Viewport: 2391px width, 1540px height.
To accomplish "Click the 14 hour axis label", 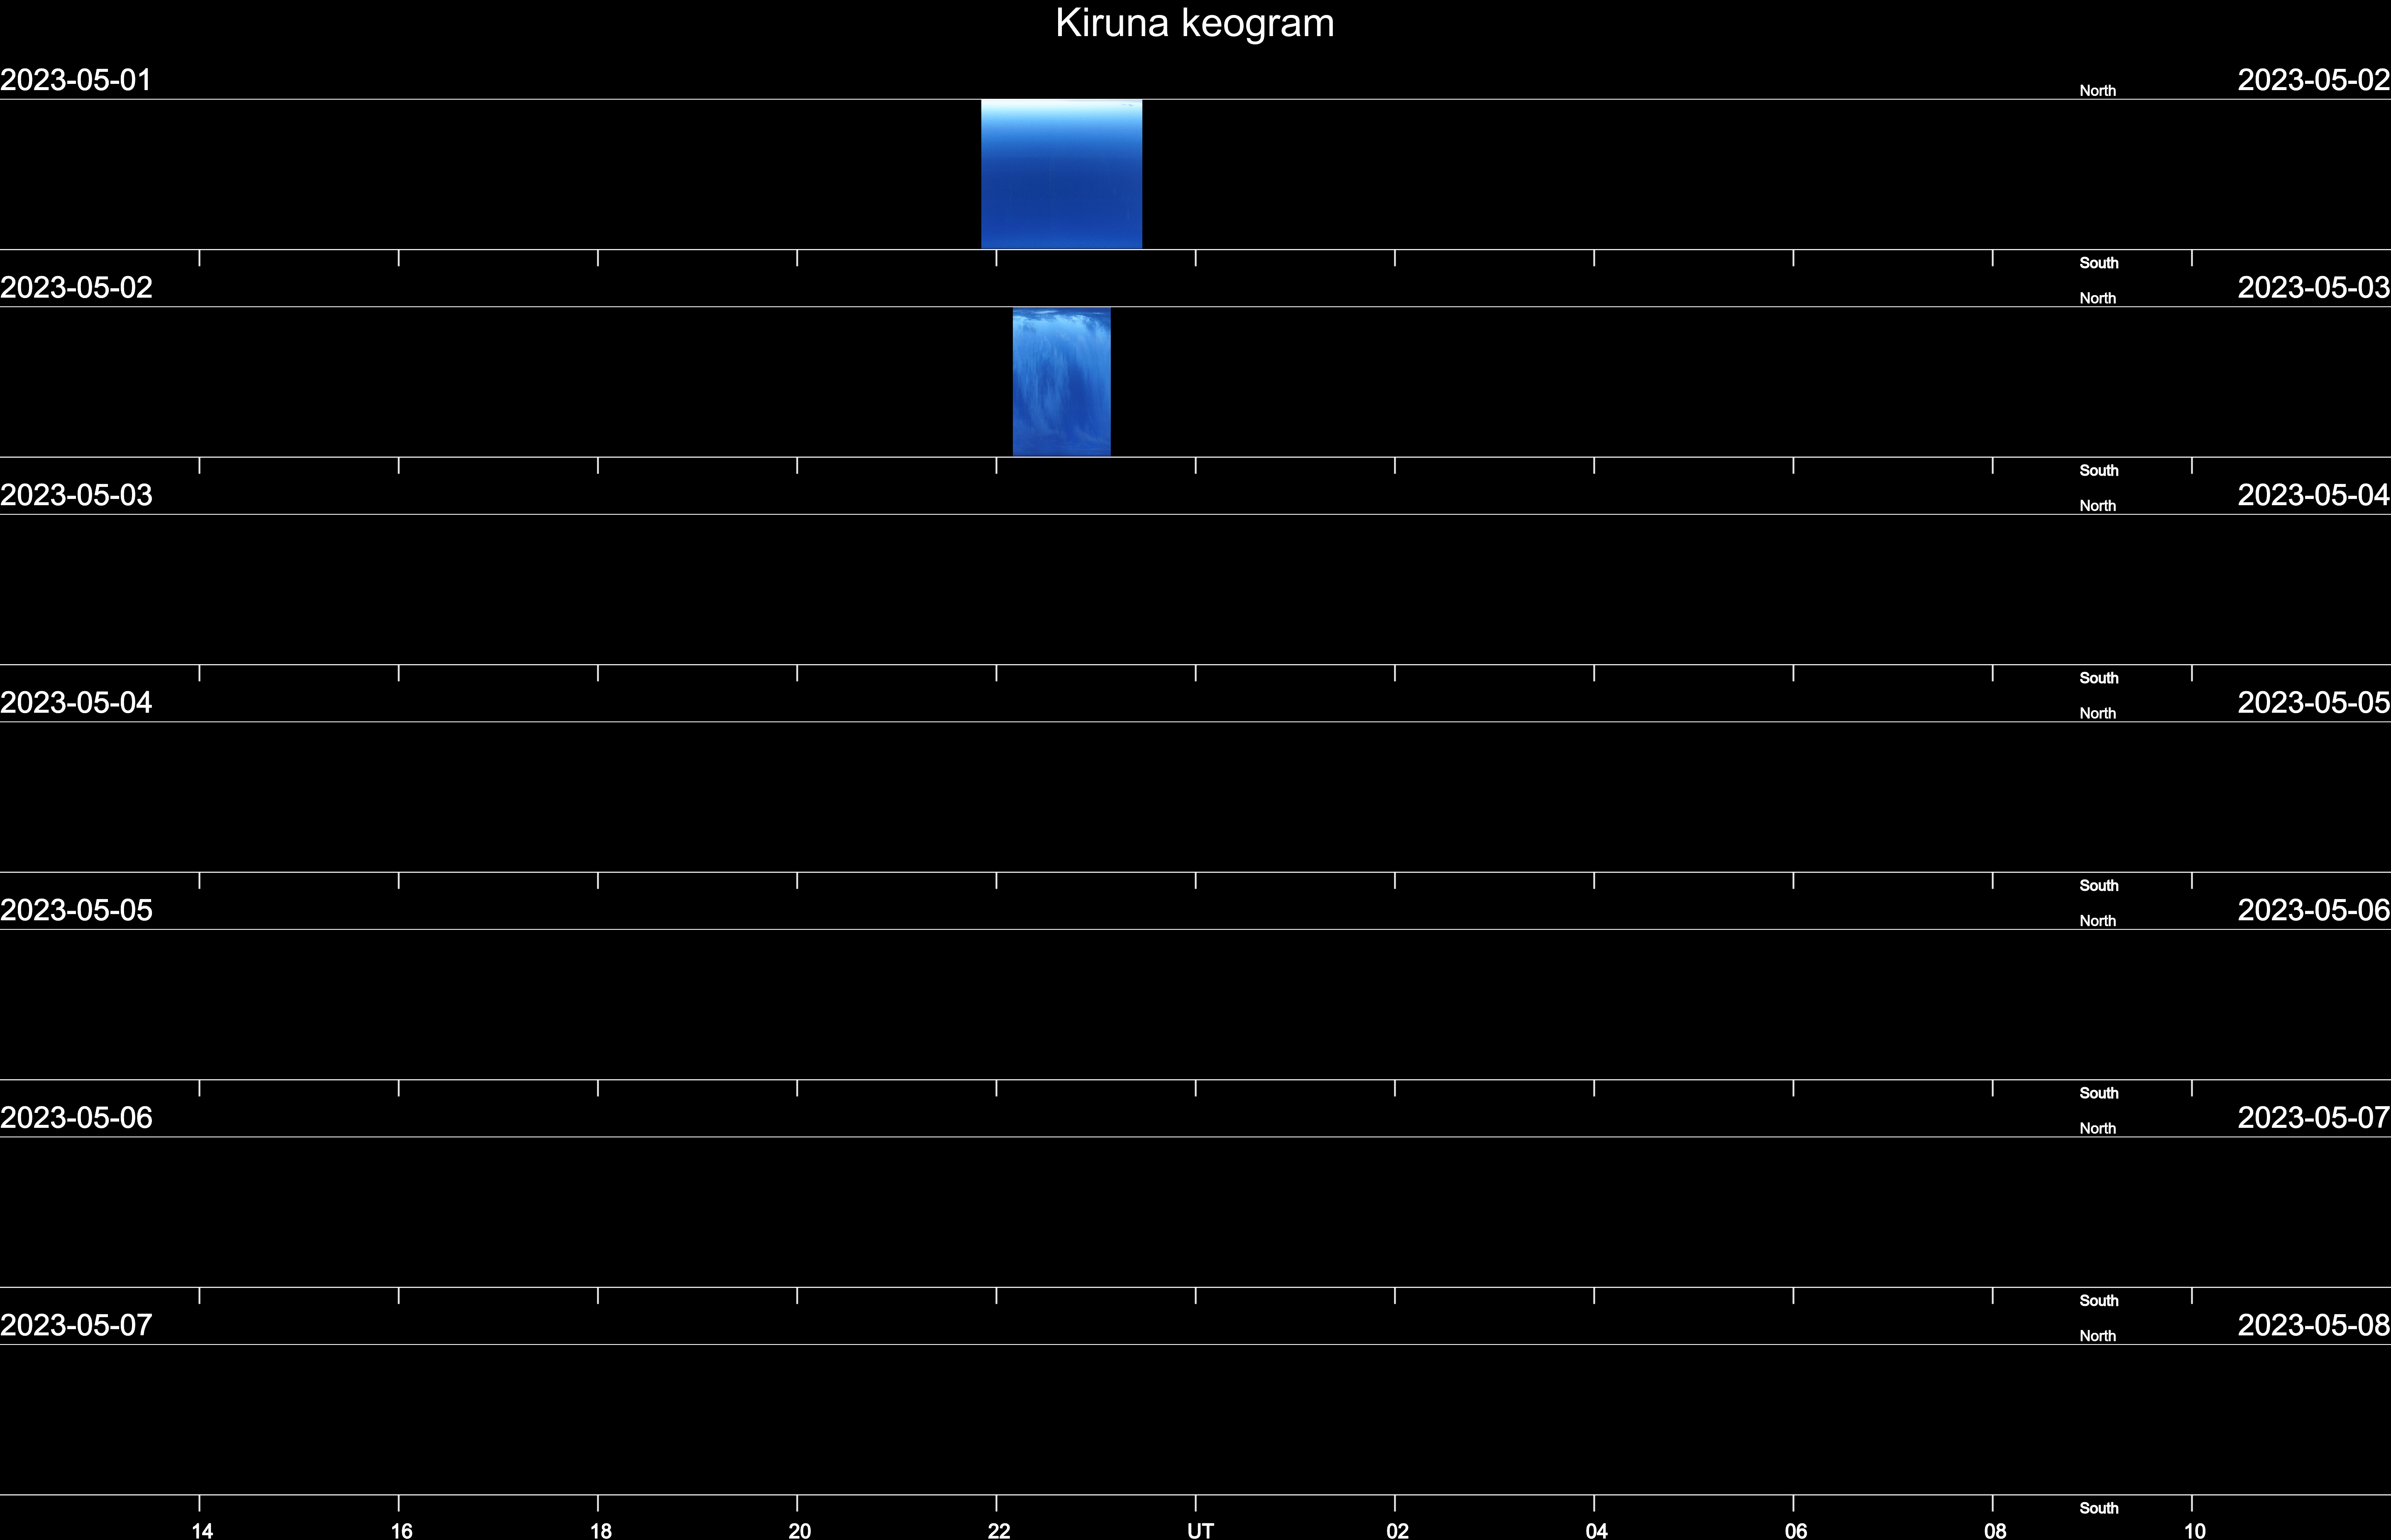I will coord(202,1530).
